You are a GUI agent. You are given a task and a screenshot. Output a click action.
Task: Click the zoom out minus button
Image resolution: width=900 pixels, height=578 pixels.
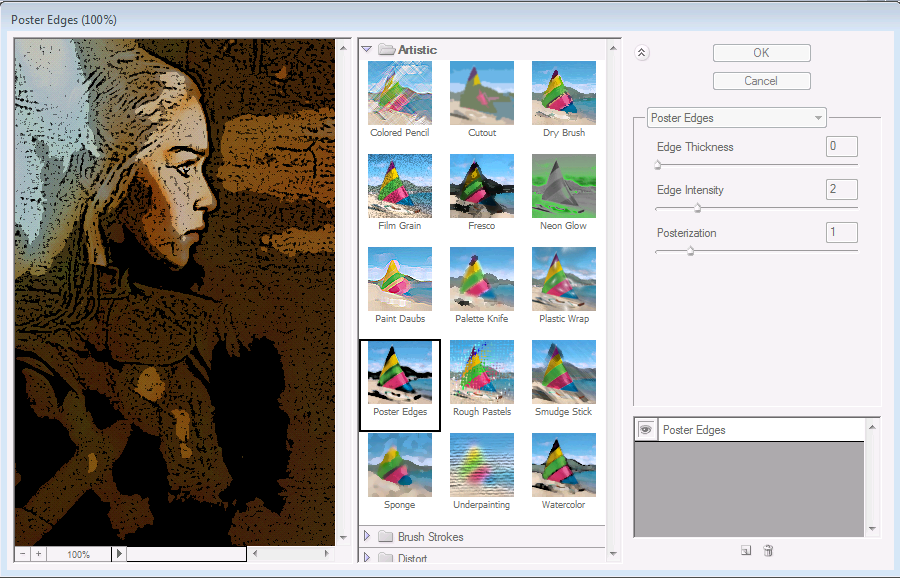(x=23, y=553)
